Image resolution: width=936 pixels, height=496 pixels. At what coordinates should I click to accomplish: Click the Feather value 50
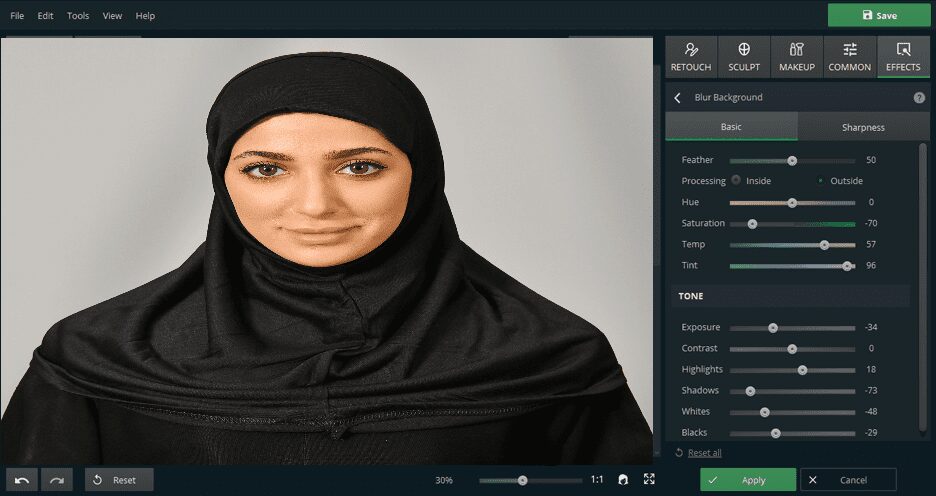click(x=871, y=160)
